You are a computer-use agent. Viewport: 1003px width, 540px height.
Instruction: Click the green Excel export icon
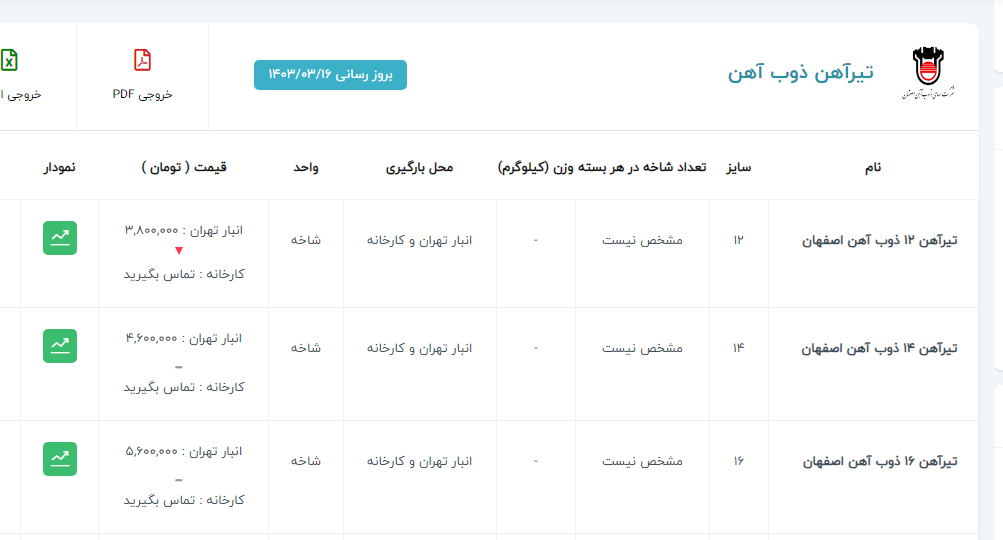[8, 60]
